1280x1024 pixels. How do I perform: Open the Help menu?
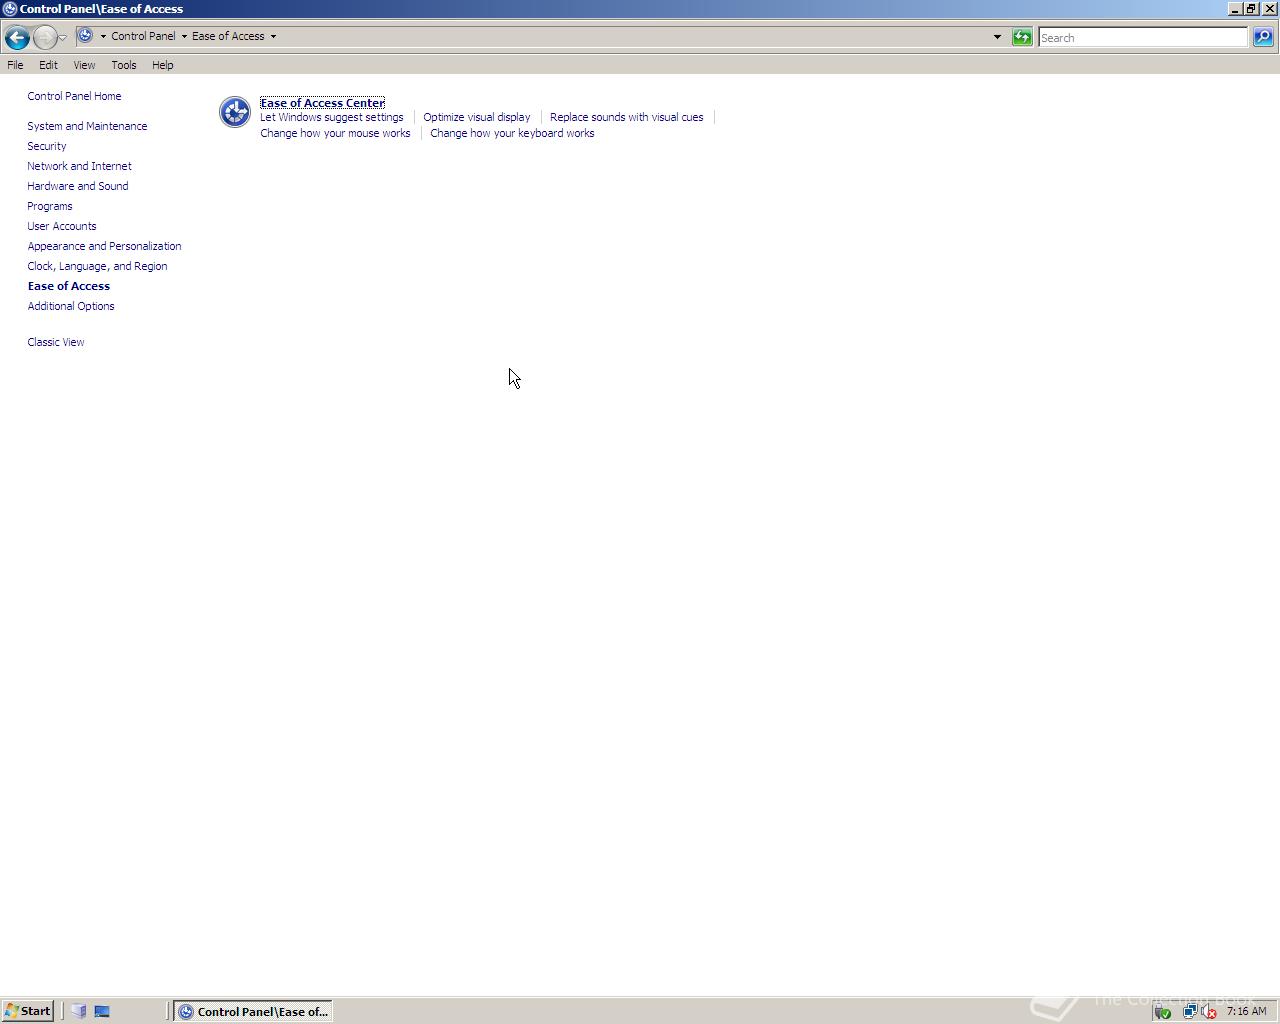pyautogui.click(x=163, y=65)
